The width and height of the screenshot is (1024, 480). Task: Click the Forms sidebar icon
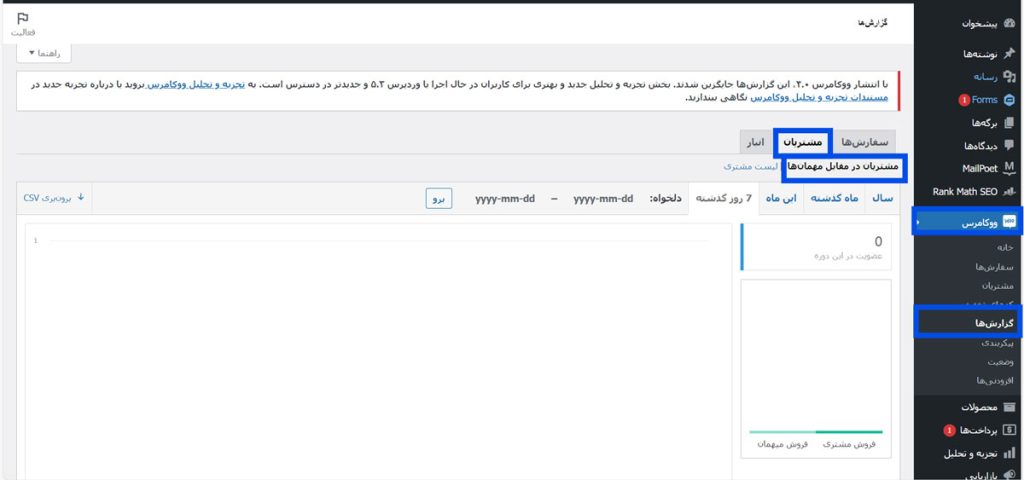(1009, 100)
